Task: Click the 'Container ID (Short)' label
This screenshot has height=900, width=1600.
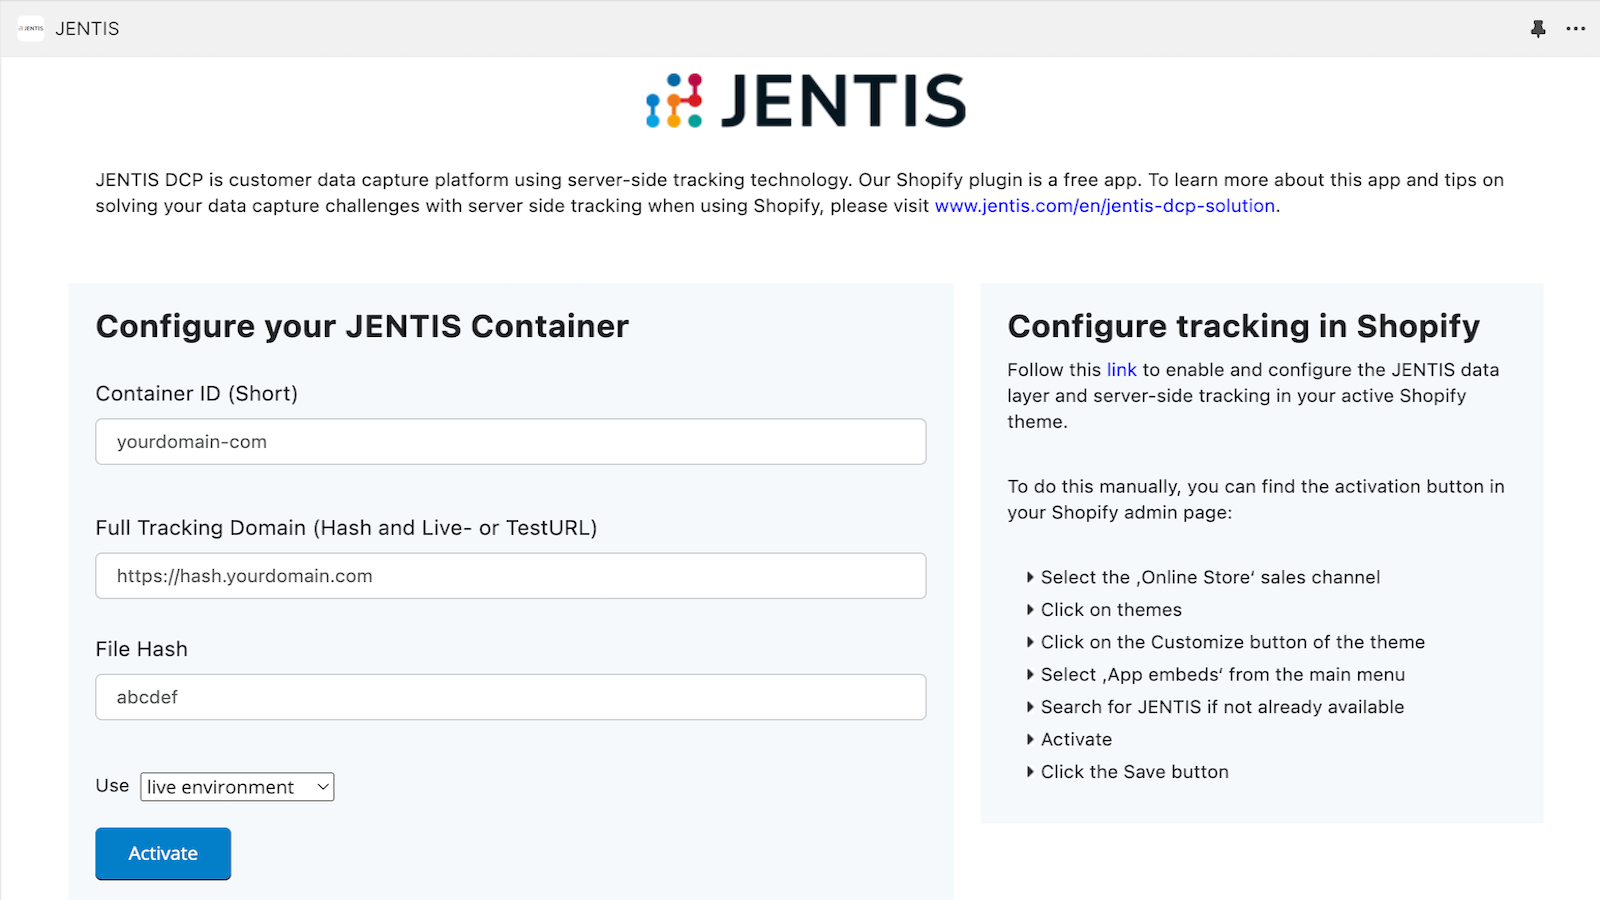Action: pyautogui.click(x=197, y=394)
